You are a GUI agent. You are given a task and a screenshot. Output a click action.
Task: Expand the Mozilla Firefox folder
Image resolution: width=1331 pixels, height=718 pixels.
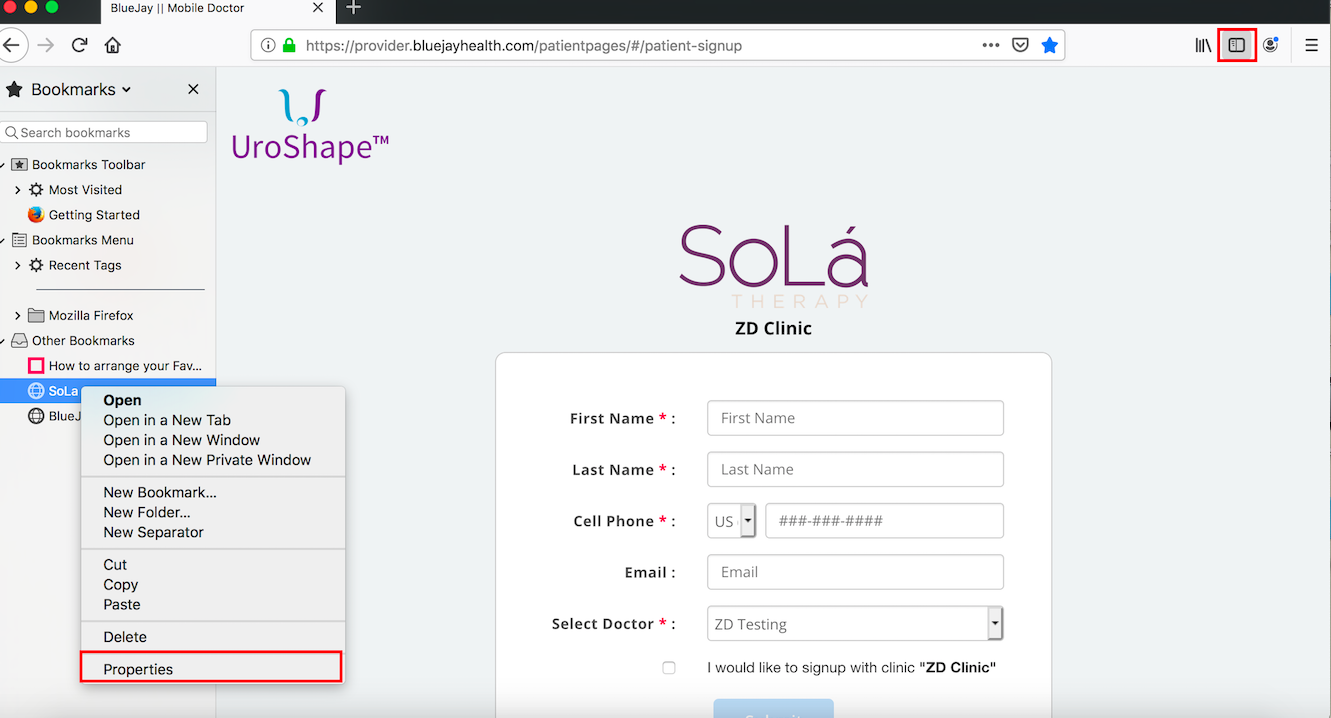click(17, 315)
